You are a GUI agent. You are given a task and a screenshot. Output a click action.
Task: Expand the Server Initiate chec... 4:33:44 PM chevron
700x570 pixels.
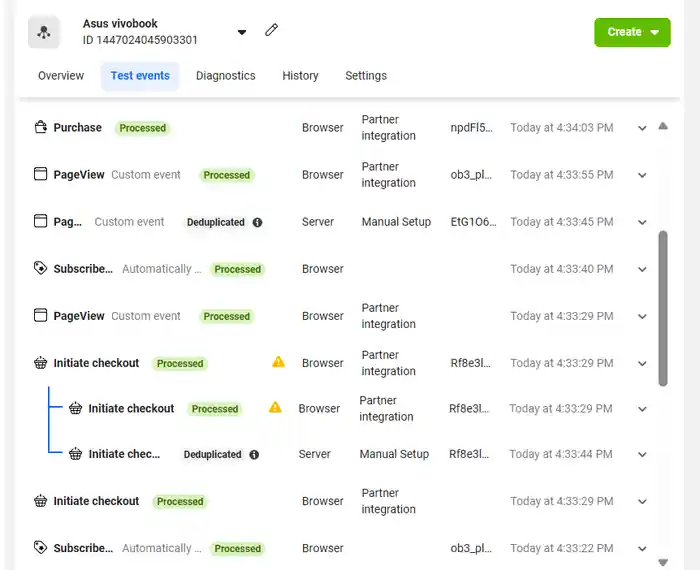click(642, 454)
